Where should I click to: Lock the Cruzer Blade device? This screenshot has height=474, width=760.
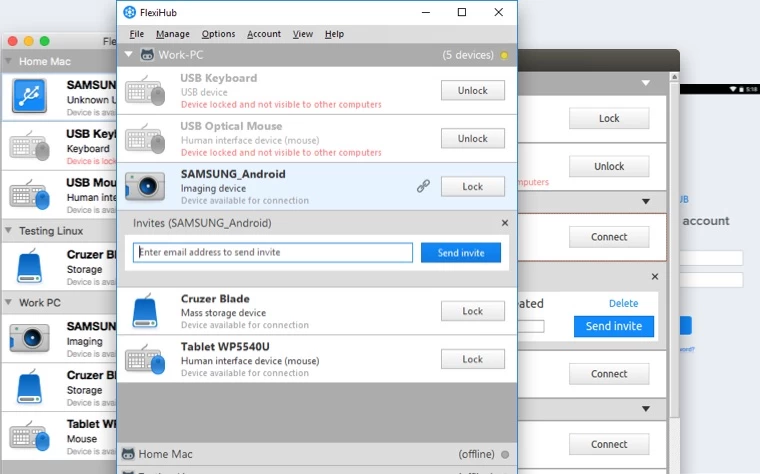pyautogui.click(x=473, y=311)
